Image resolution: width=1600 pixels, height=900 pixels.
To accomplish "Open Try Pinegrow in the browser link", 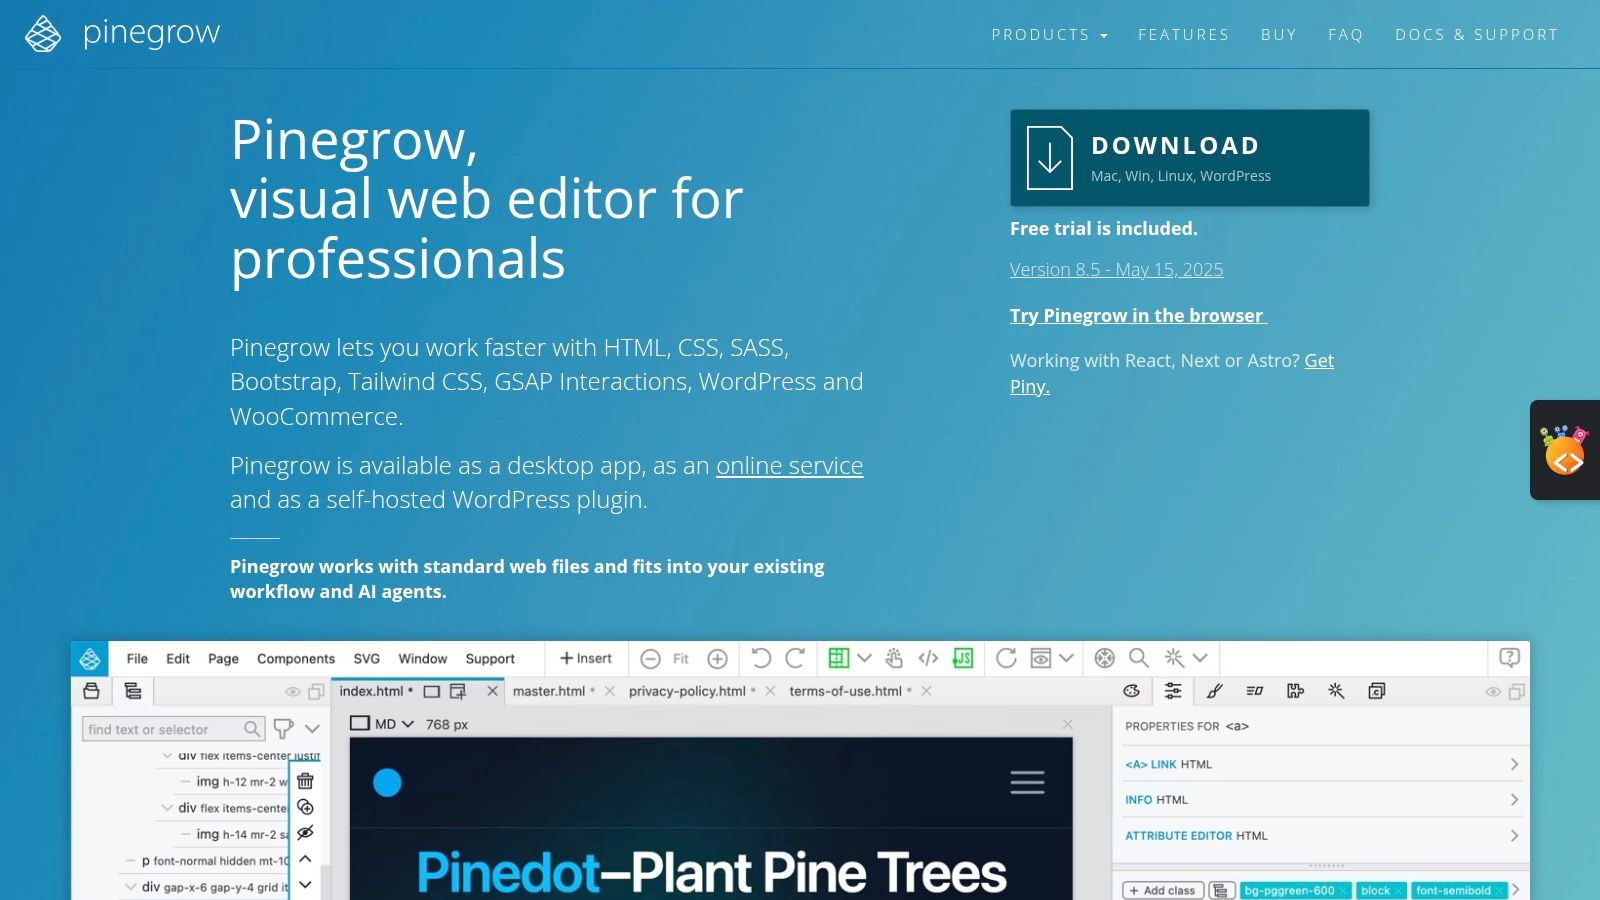I will click(x=1138, y=315).
